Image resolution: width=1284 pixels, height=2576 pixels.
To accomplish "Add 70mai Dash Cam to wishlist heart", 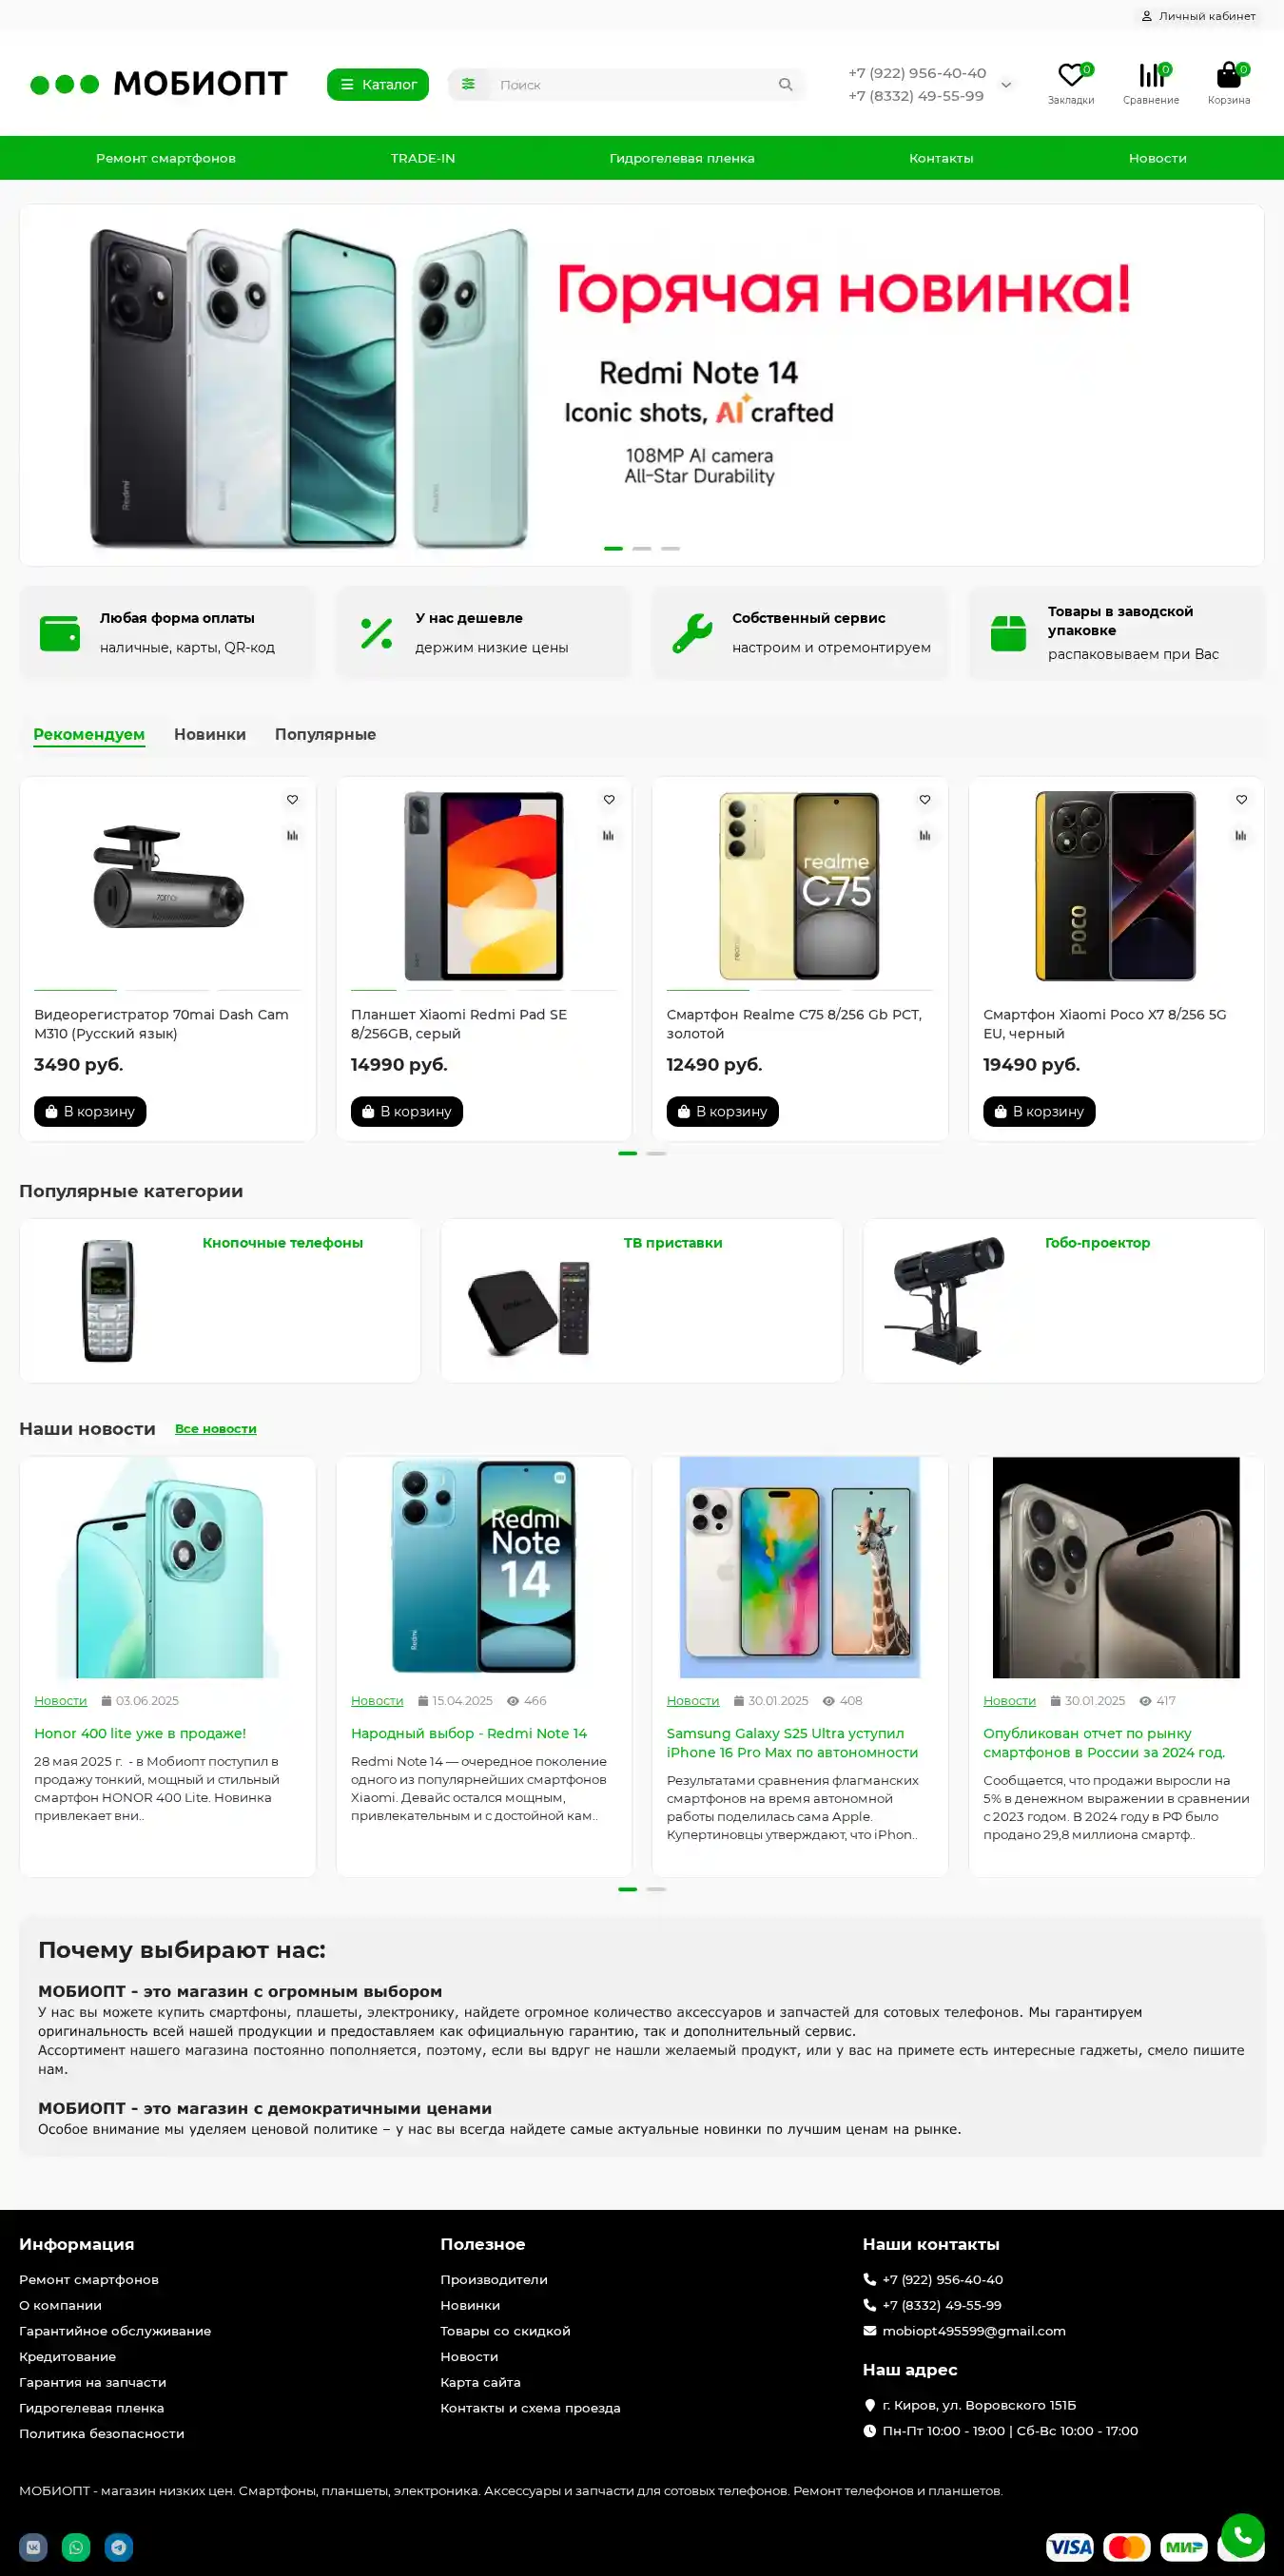I will 292,799.
